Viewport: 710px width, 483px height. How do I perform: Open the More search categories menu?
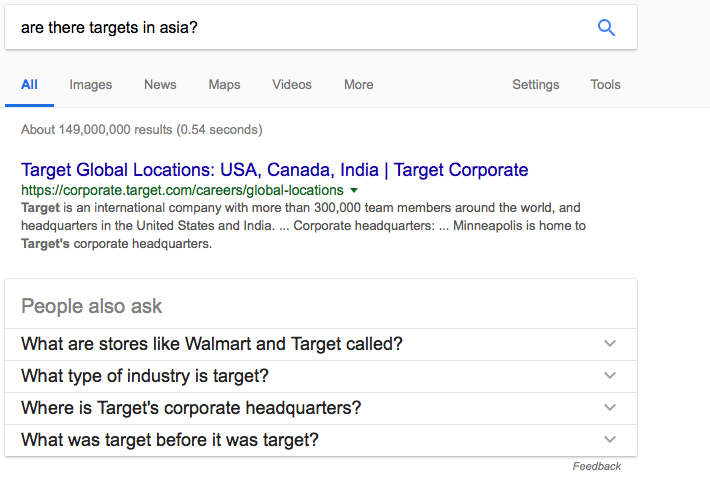tap(359, 85)
